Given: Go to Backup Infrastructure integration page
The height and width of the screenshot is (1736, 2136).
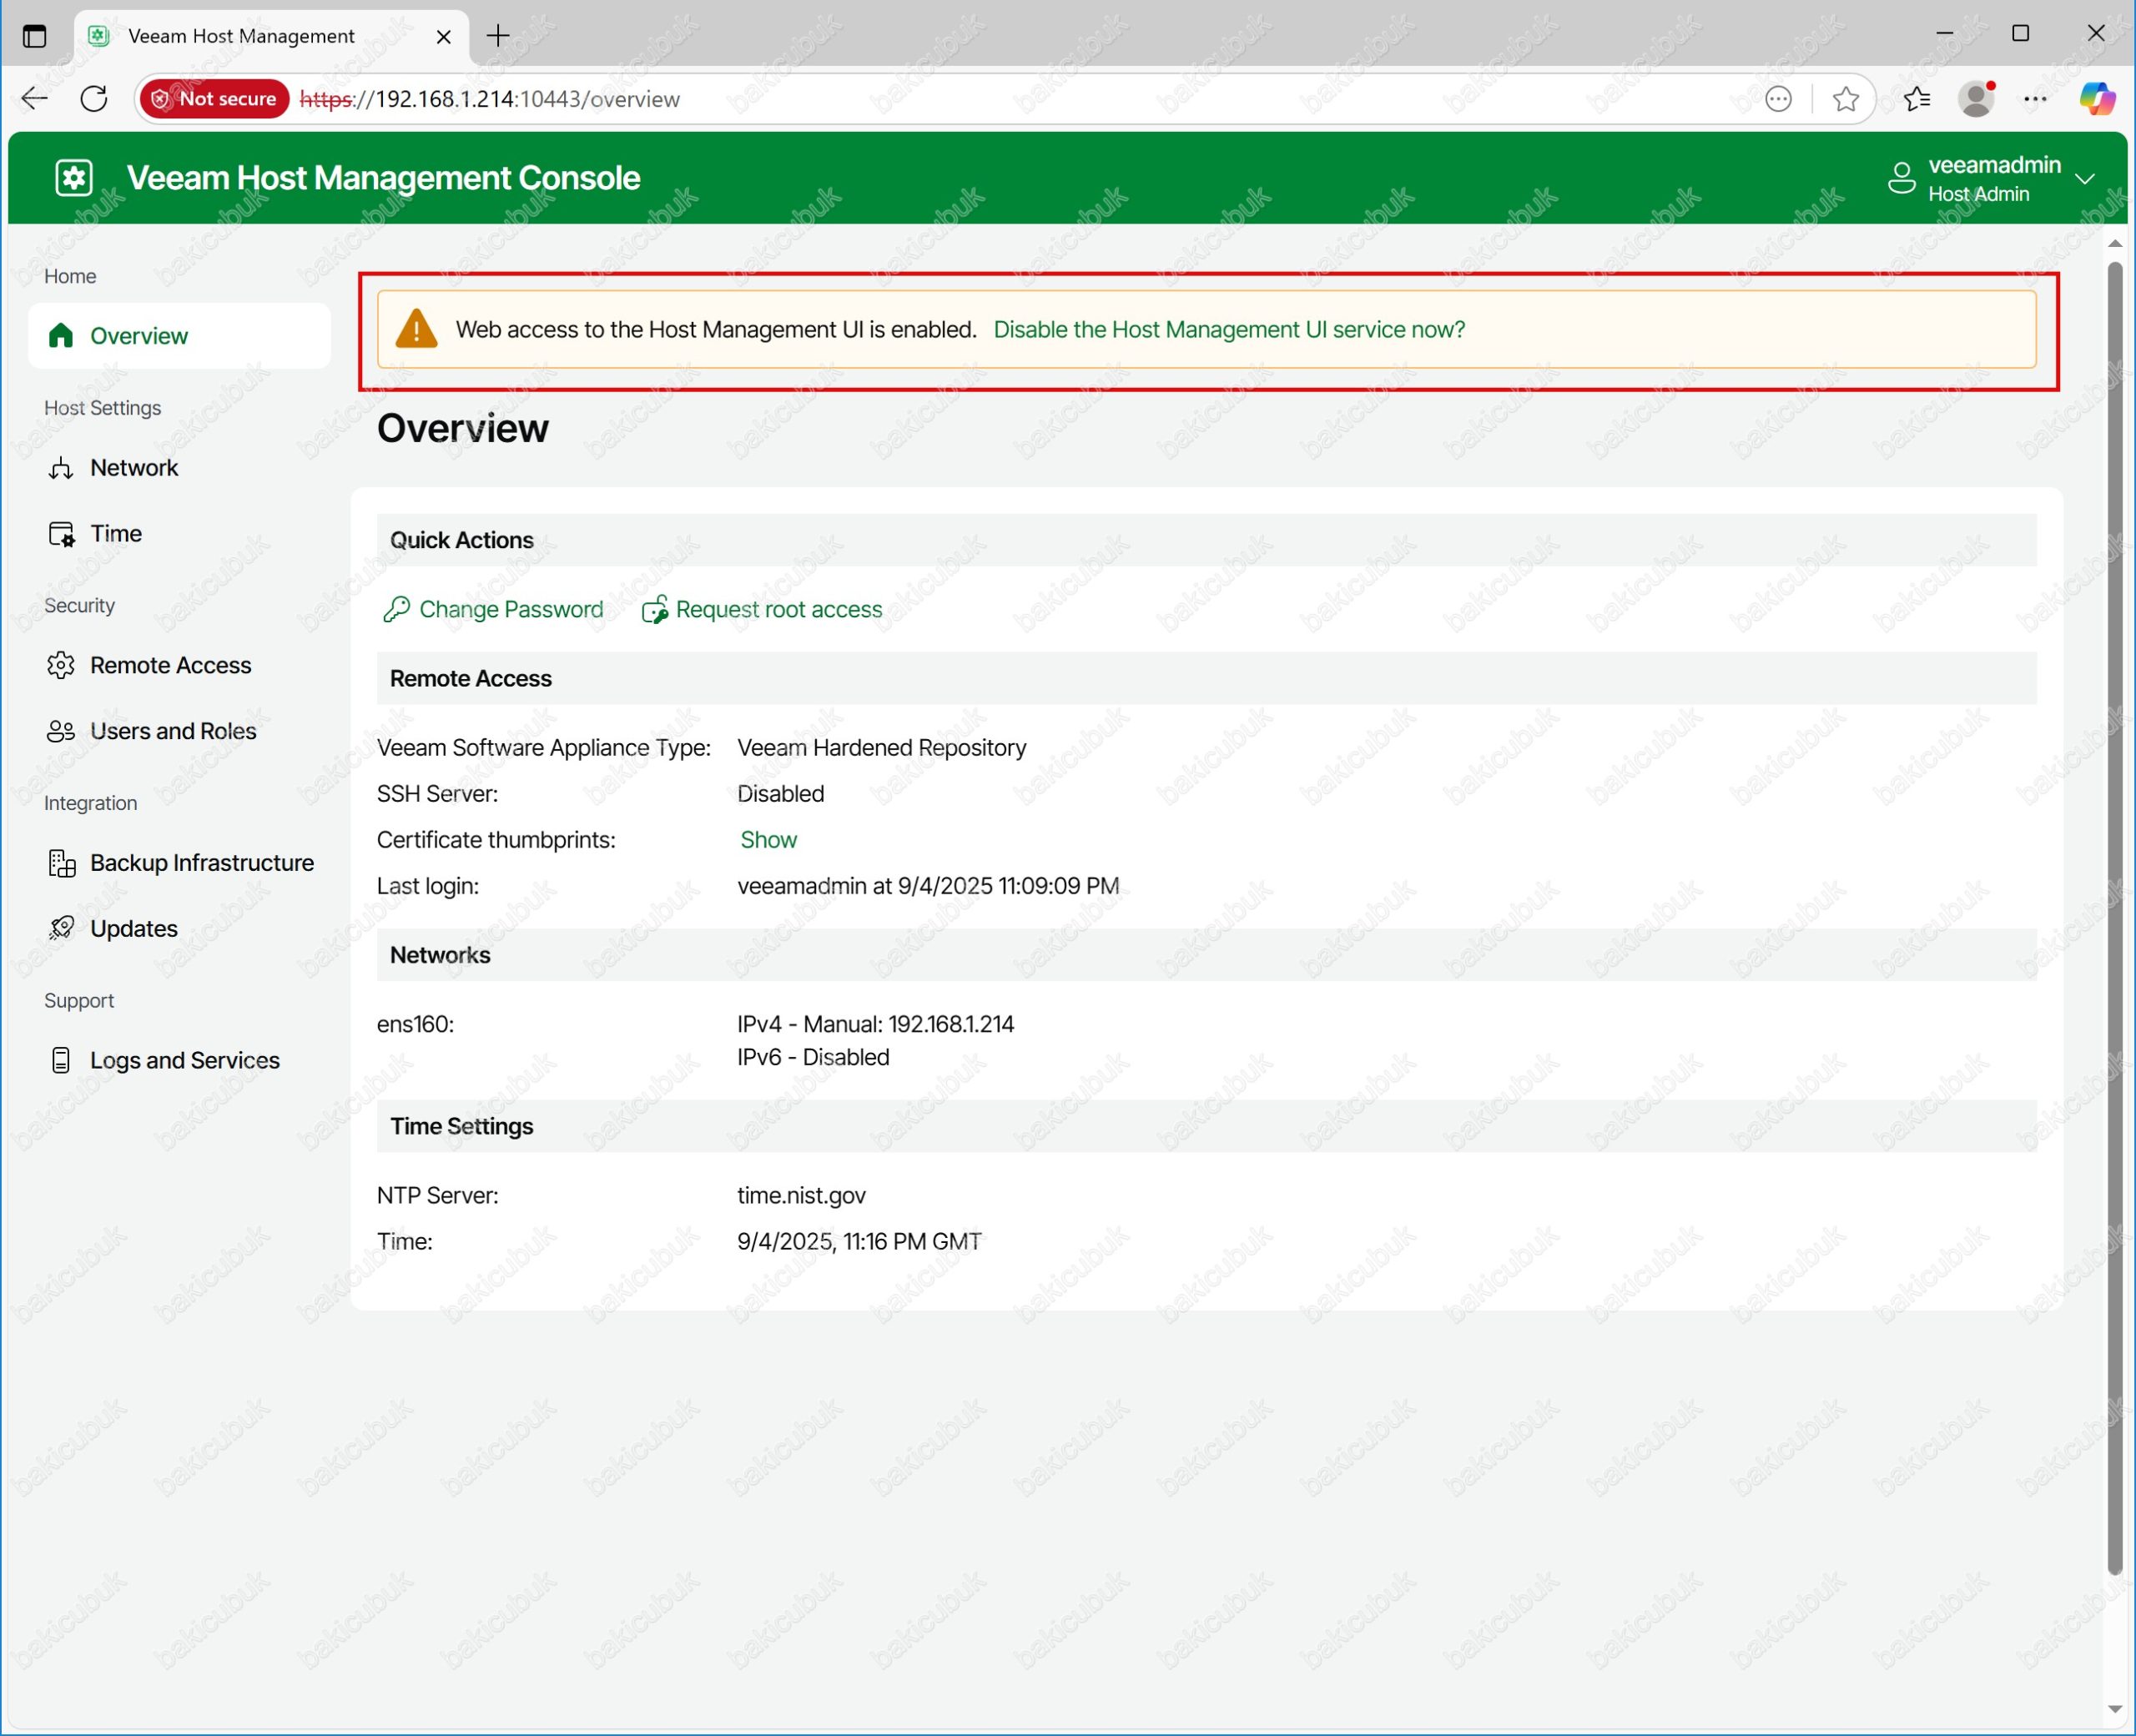Looking at the screenshot, I should point(179,863).
